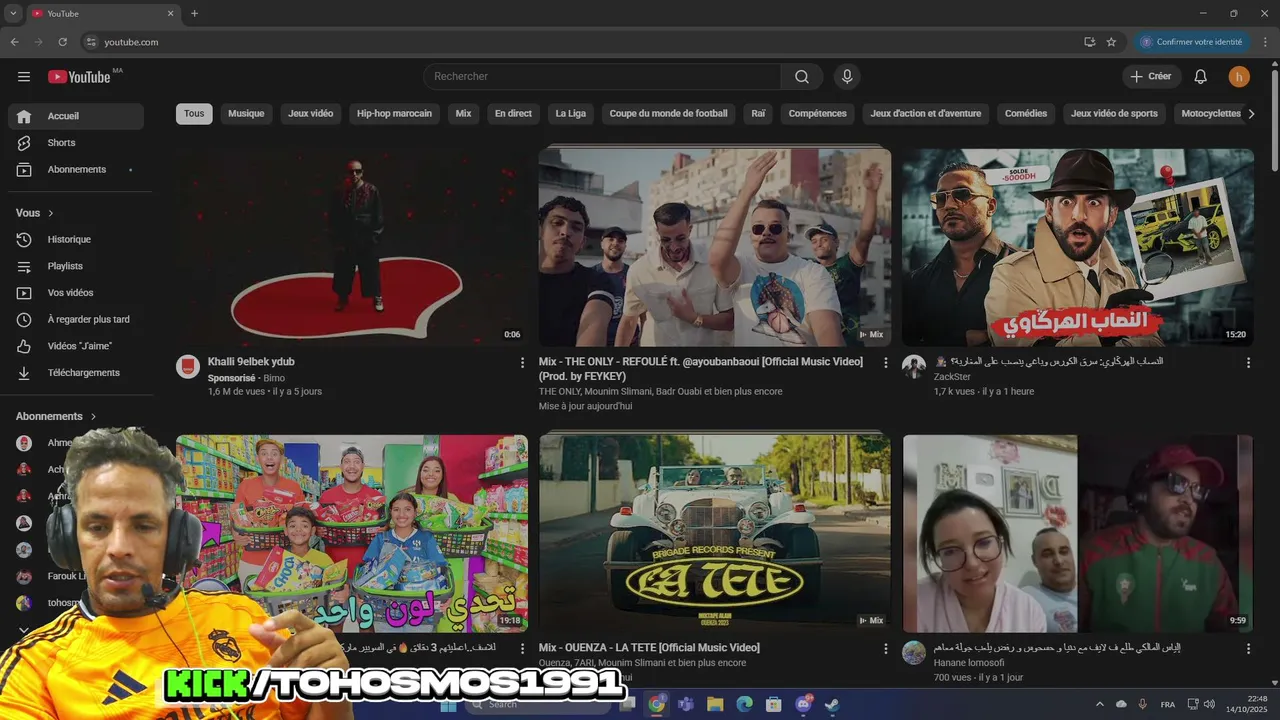Image resolution: width=1280 pixels, height=720 pixels.
Task: Click the YouTube logo
Action: (79, 77)
